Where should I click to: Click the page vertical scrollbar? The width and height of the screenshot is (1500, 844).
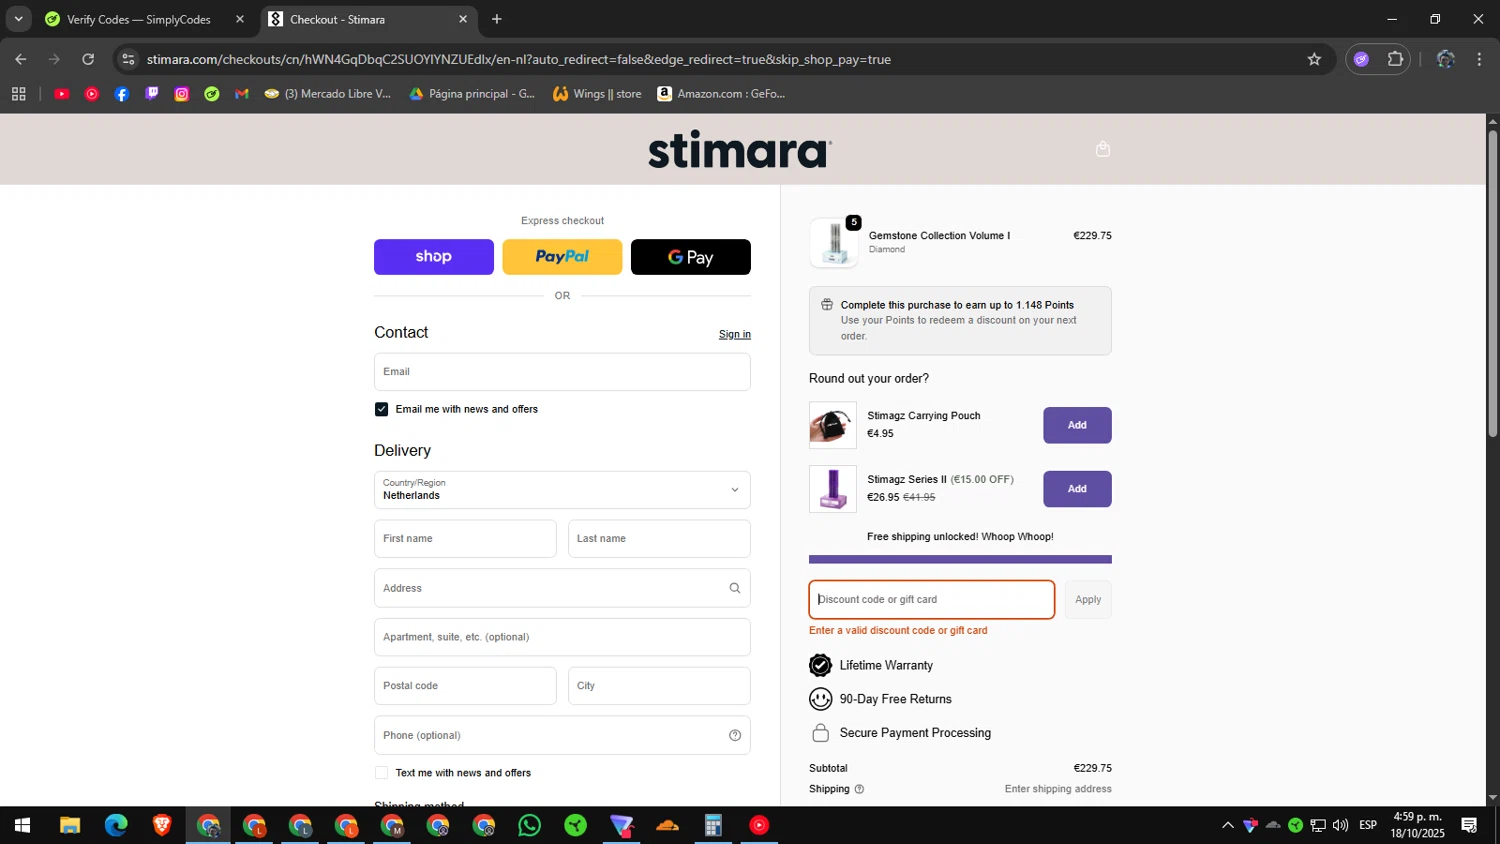pos(1492,284)
